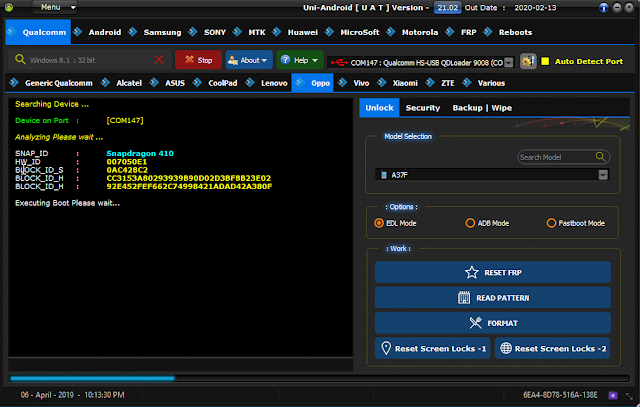Open the MTK tab
This screenshot has width=640, height=407.
point(257,32)
